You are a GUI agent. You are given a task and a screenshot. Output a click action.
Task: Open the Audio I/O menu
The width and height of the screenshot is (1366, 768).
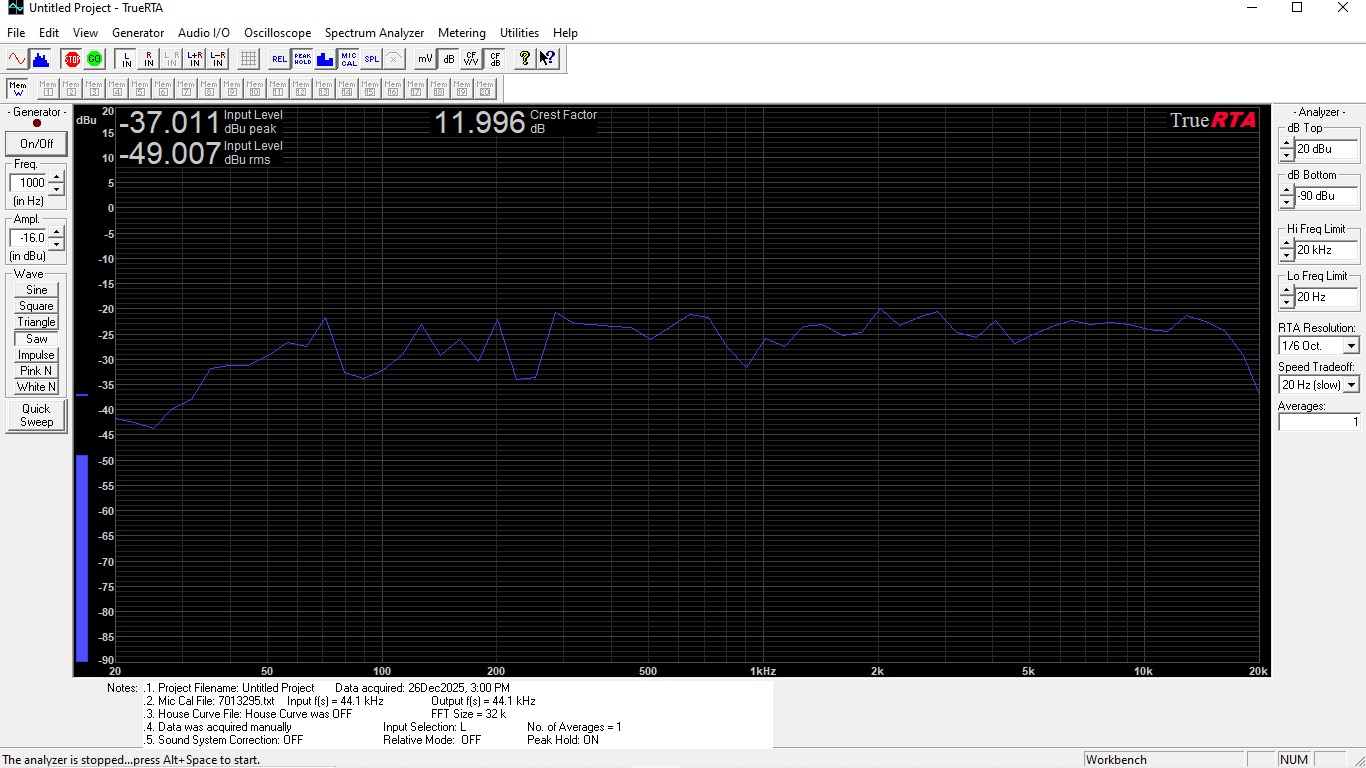pyautogui.click(x=204, y=33)
